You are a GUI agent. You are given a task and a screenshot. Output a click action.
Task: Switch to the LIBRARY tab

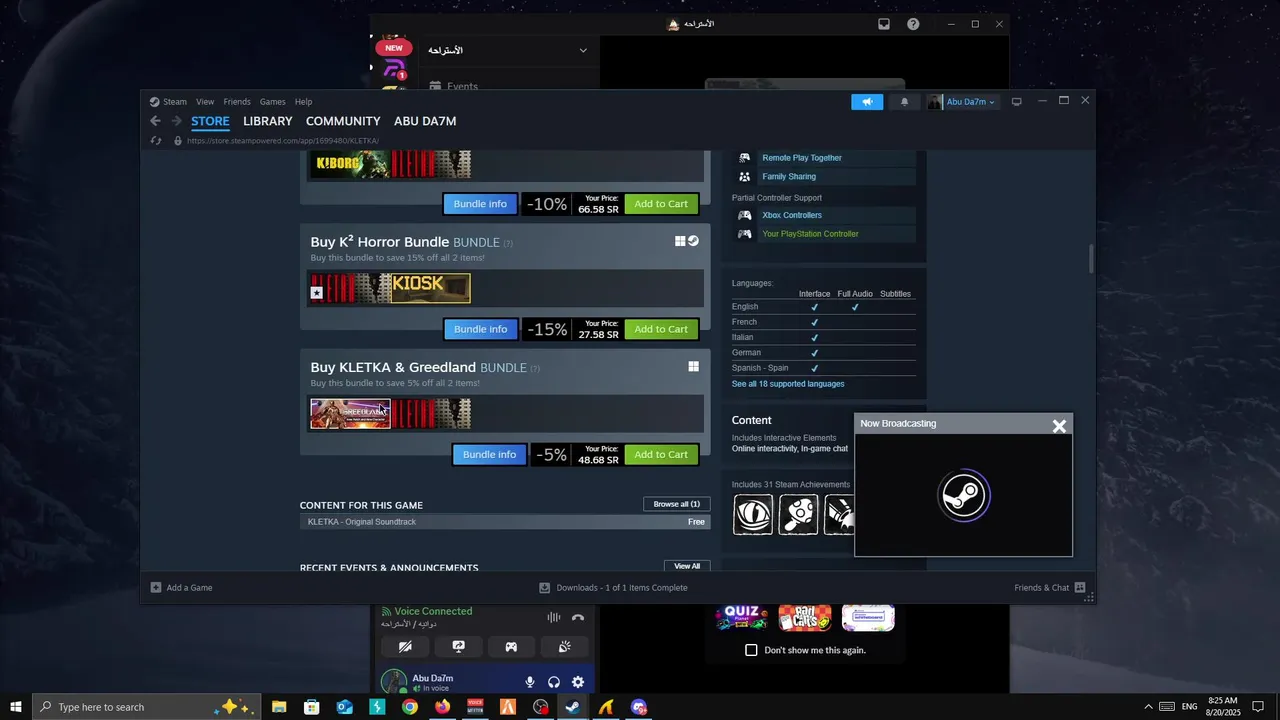pos(268,121)
